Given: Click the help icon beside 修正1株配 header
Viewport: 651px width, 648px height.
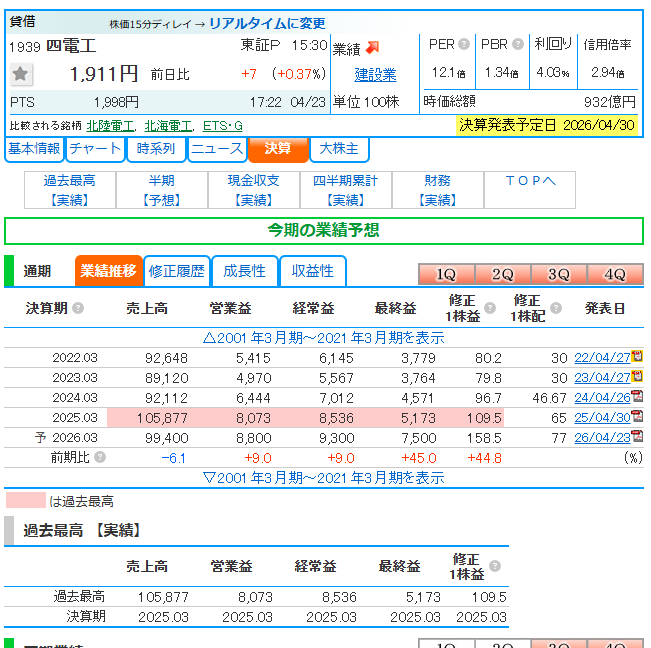Looking at the screenshot, I should coord(556,308).
